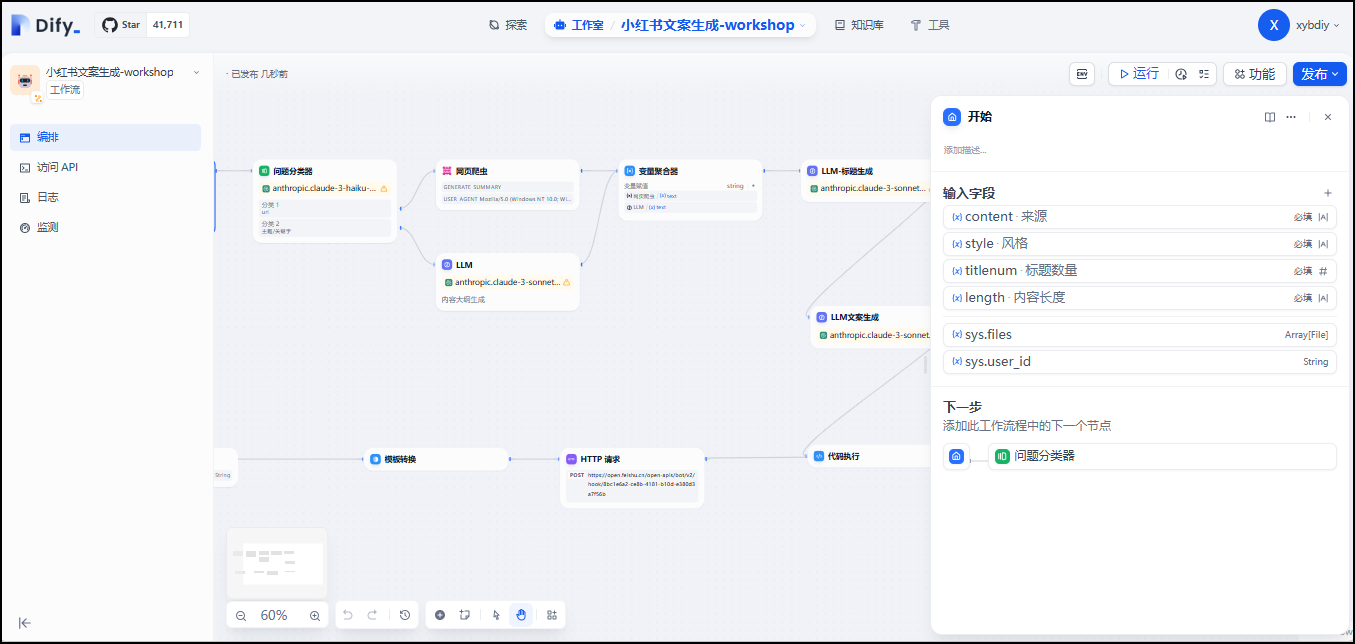Select the 网页爬虫 node on canvas
The height and width of the screenshot is (644, 1355).
(508, 185)
